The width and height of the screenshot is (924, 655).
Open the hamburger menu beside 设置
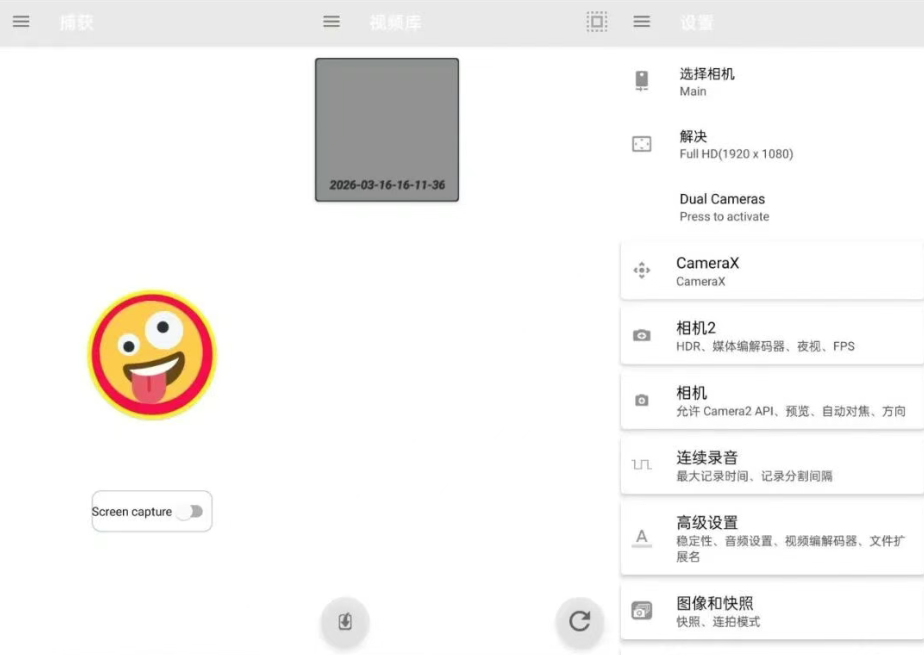pos(641,21)
